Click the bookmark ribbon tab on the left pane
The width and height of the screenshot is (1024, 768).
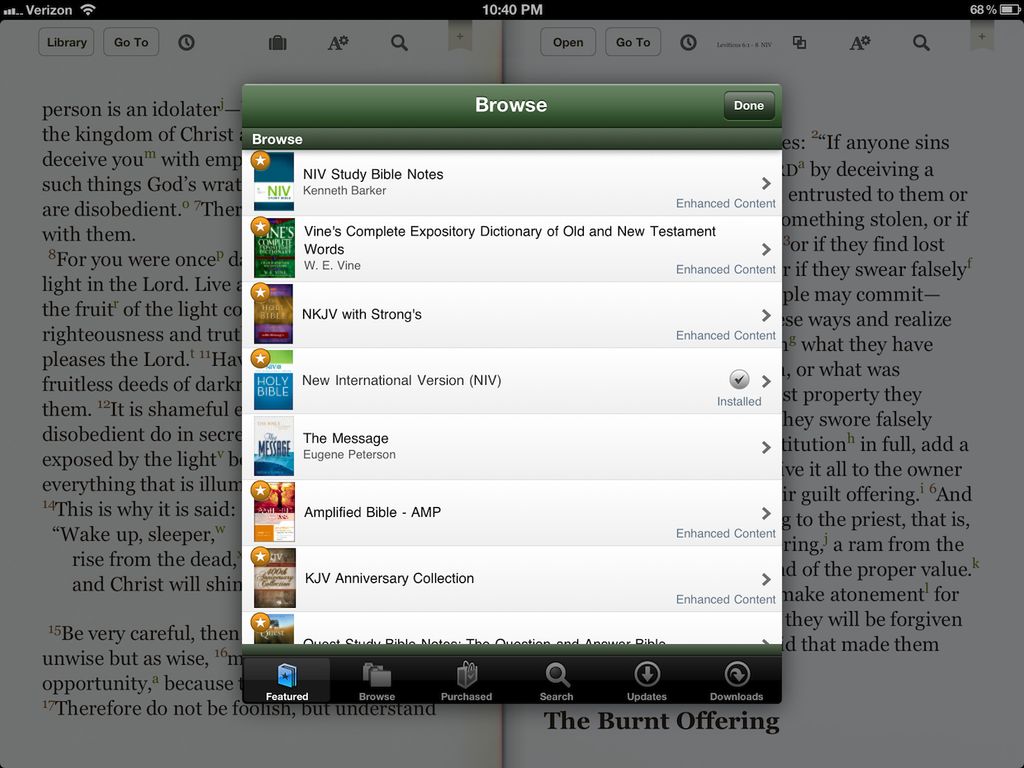[x=459, y=35]
